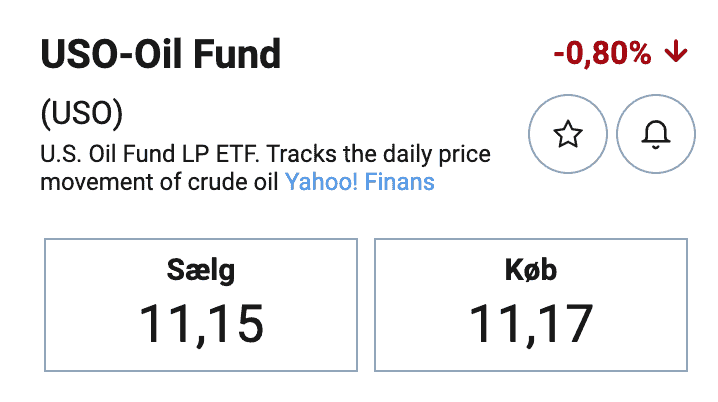This screenshot has height=402, width=718.
Task: Click the buy price 11,17
Action: (x=531, y=325)
